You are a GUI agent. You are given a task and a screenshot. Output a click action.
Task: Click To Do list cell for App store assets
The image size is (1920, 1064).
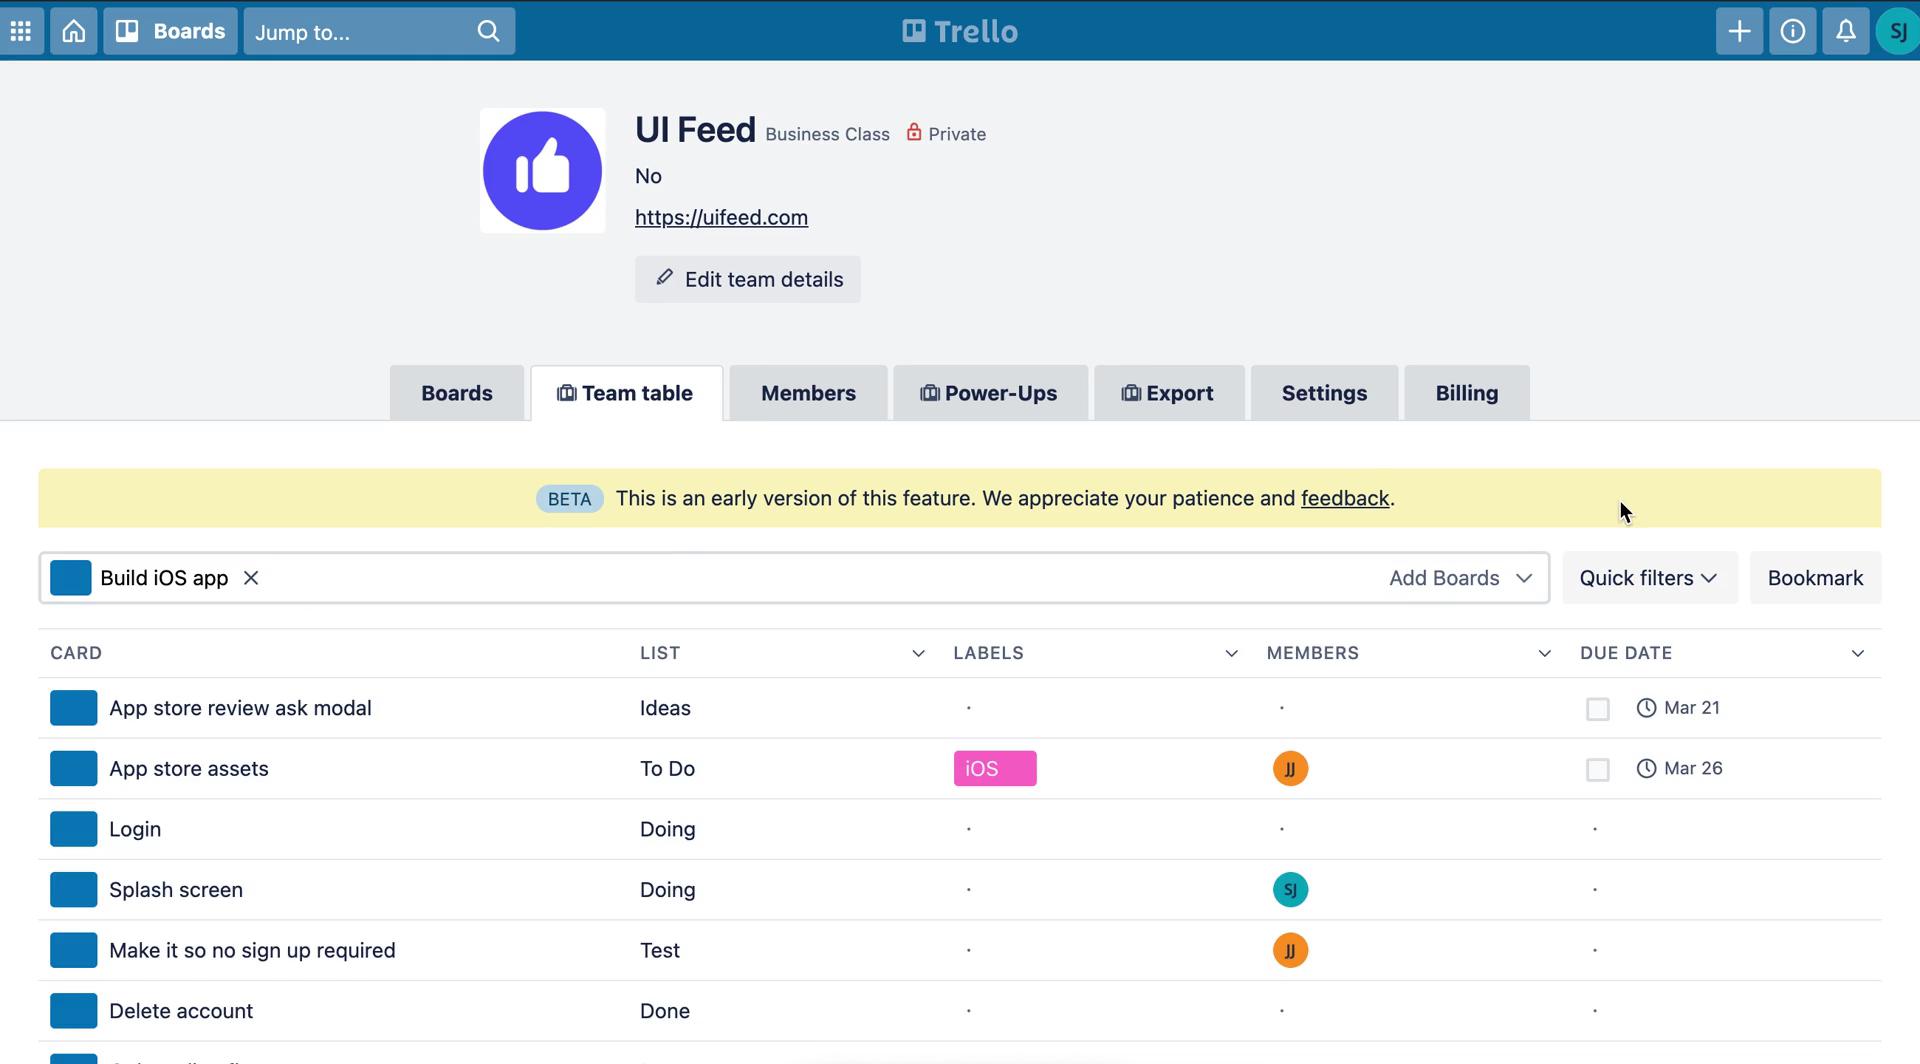point(667,769)
